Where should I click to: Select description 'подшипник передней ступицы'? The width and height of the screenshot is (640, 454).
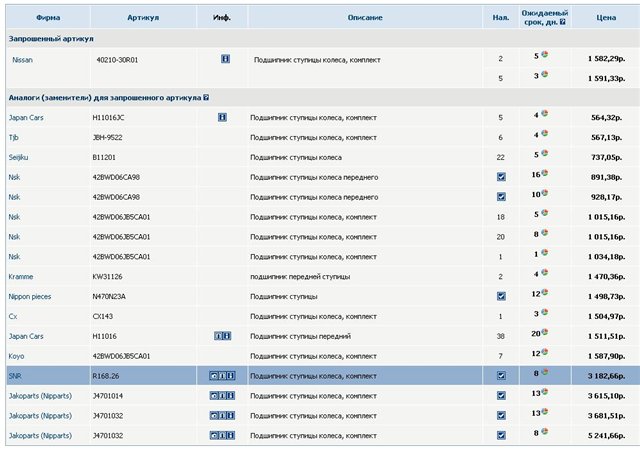tap(300, 276)
